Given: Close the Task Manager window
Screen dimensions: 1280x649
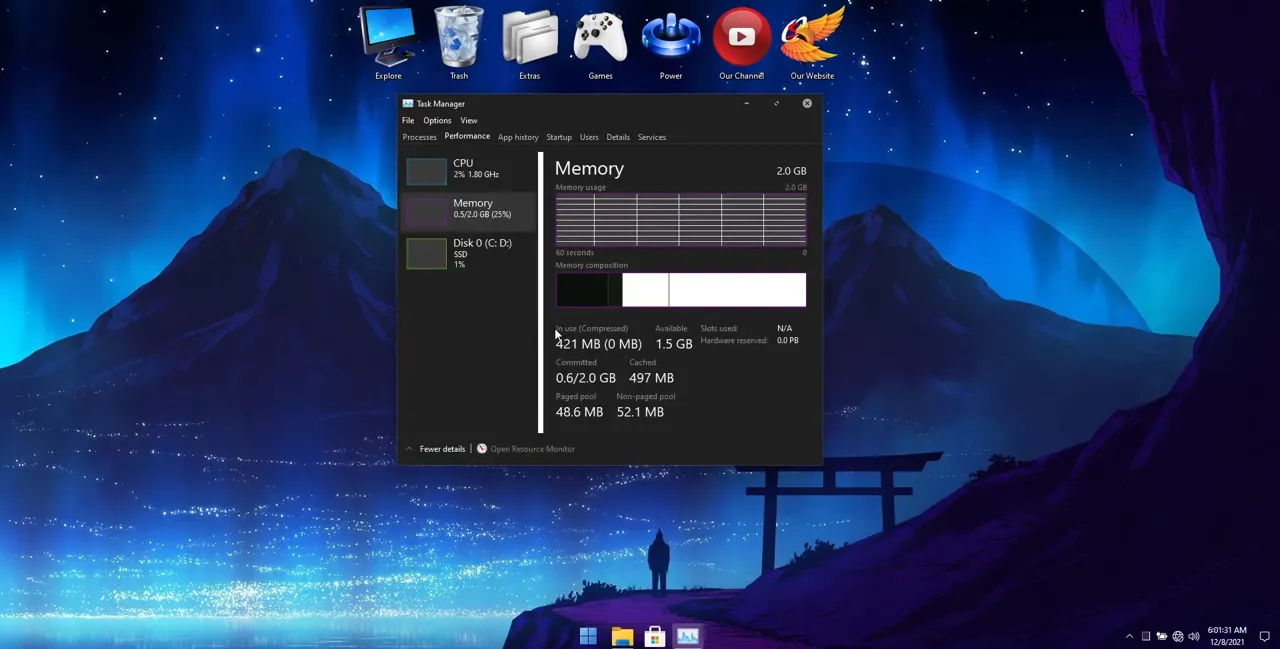Looking at the screenshot, I should coord(807,103).
